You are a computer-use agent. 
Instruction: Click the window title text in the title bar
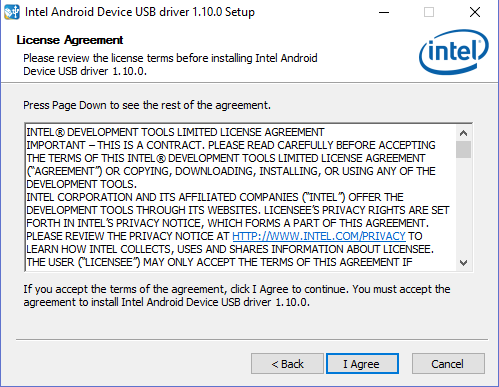tap(140, 12)
